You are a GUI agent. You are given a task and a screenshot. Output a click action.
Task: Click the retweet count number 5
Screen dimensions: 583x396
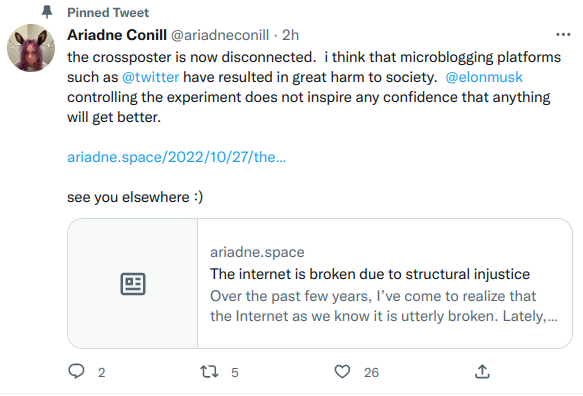pyautogui.click(x=235, y=373)
